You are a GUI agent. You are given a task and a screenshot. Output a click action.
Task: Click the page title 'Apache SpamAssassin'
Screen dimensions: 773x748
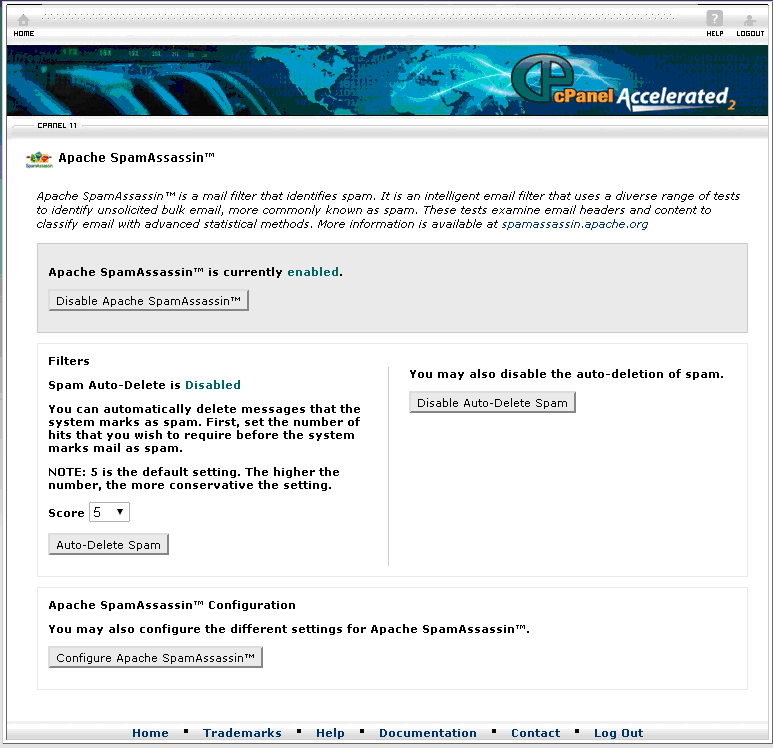(136, 158)
